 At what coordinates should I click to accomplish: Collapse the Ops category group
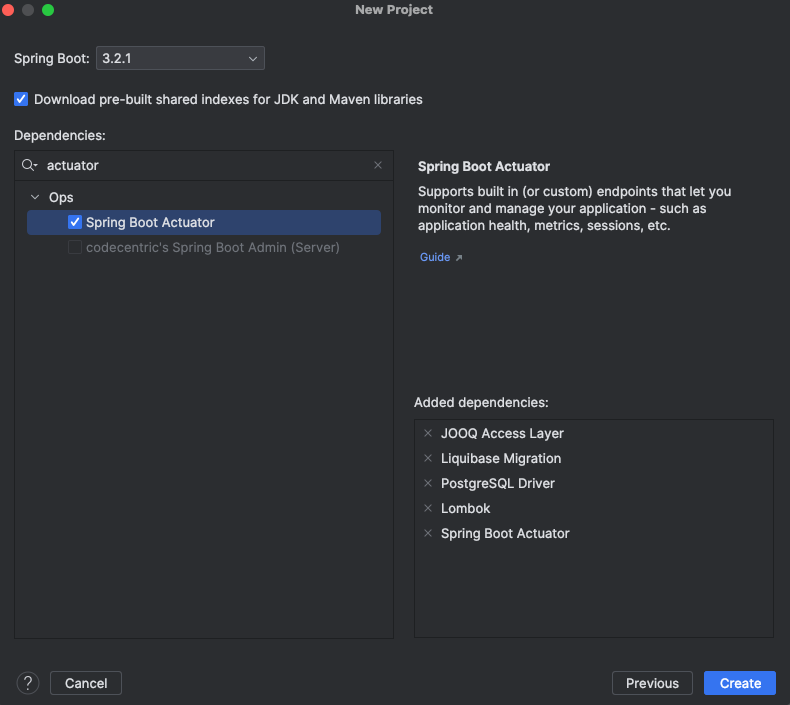coord(36,197)
